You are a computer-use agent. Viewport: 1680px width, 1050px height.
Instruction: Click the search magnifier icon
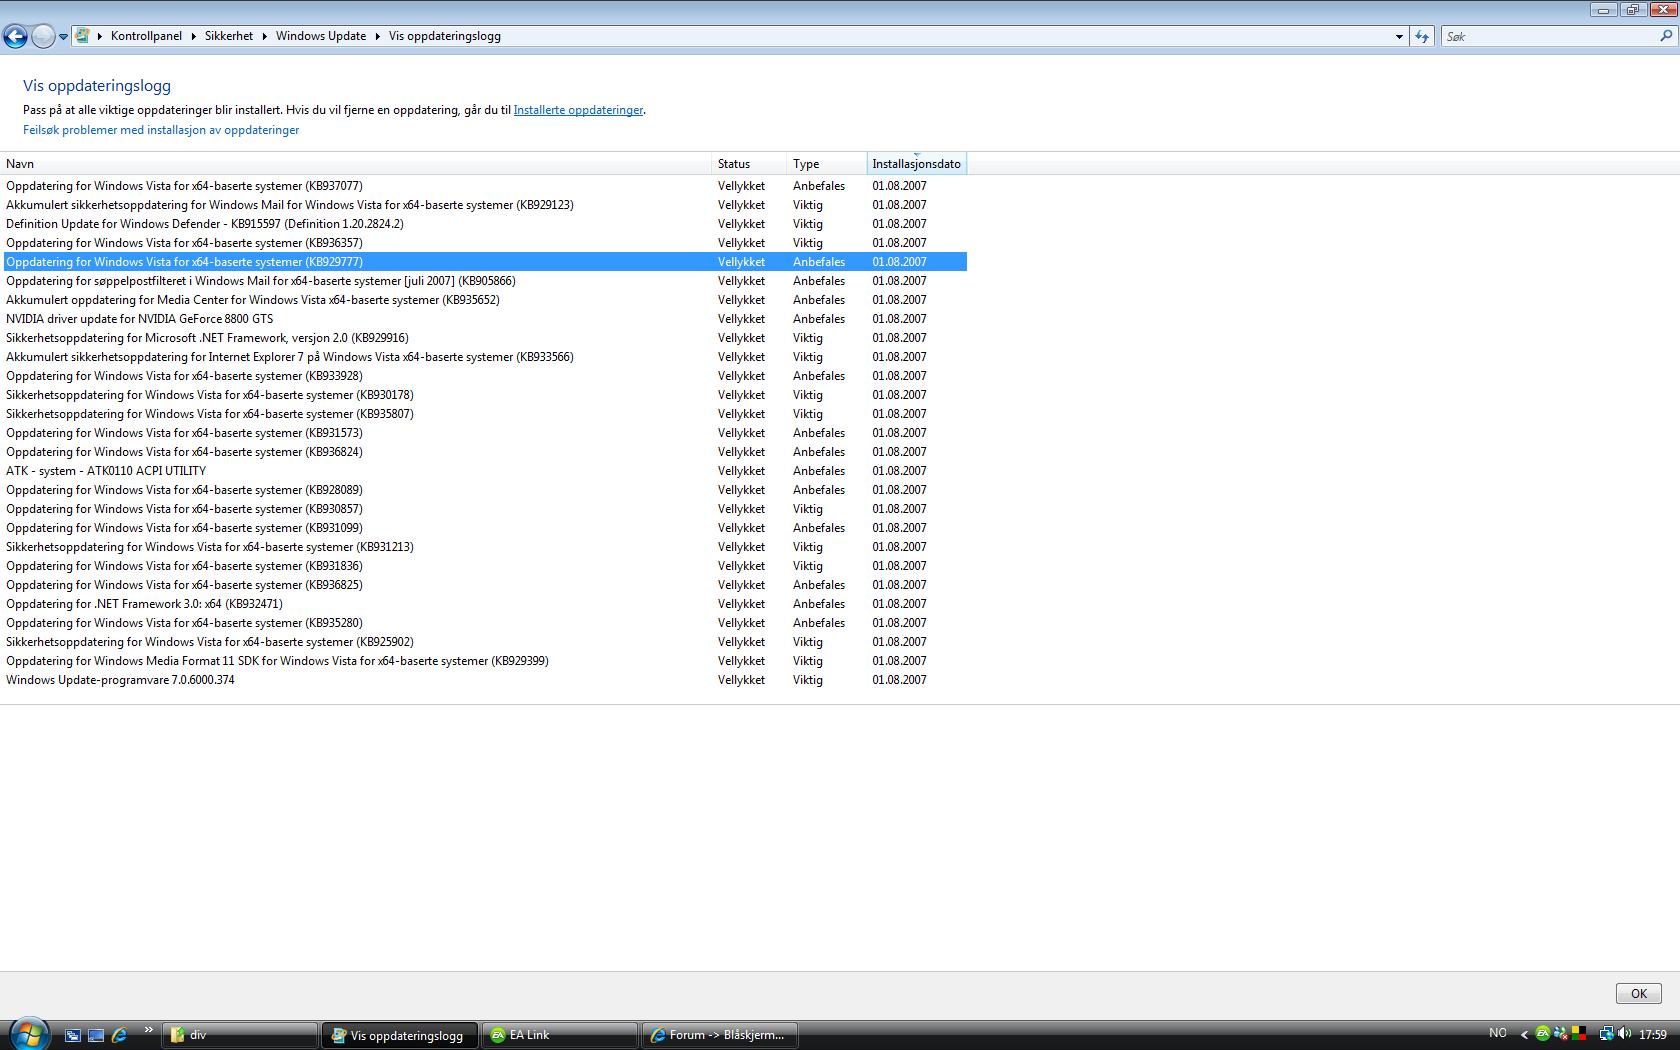1666,36
